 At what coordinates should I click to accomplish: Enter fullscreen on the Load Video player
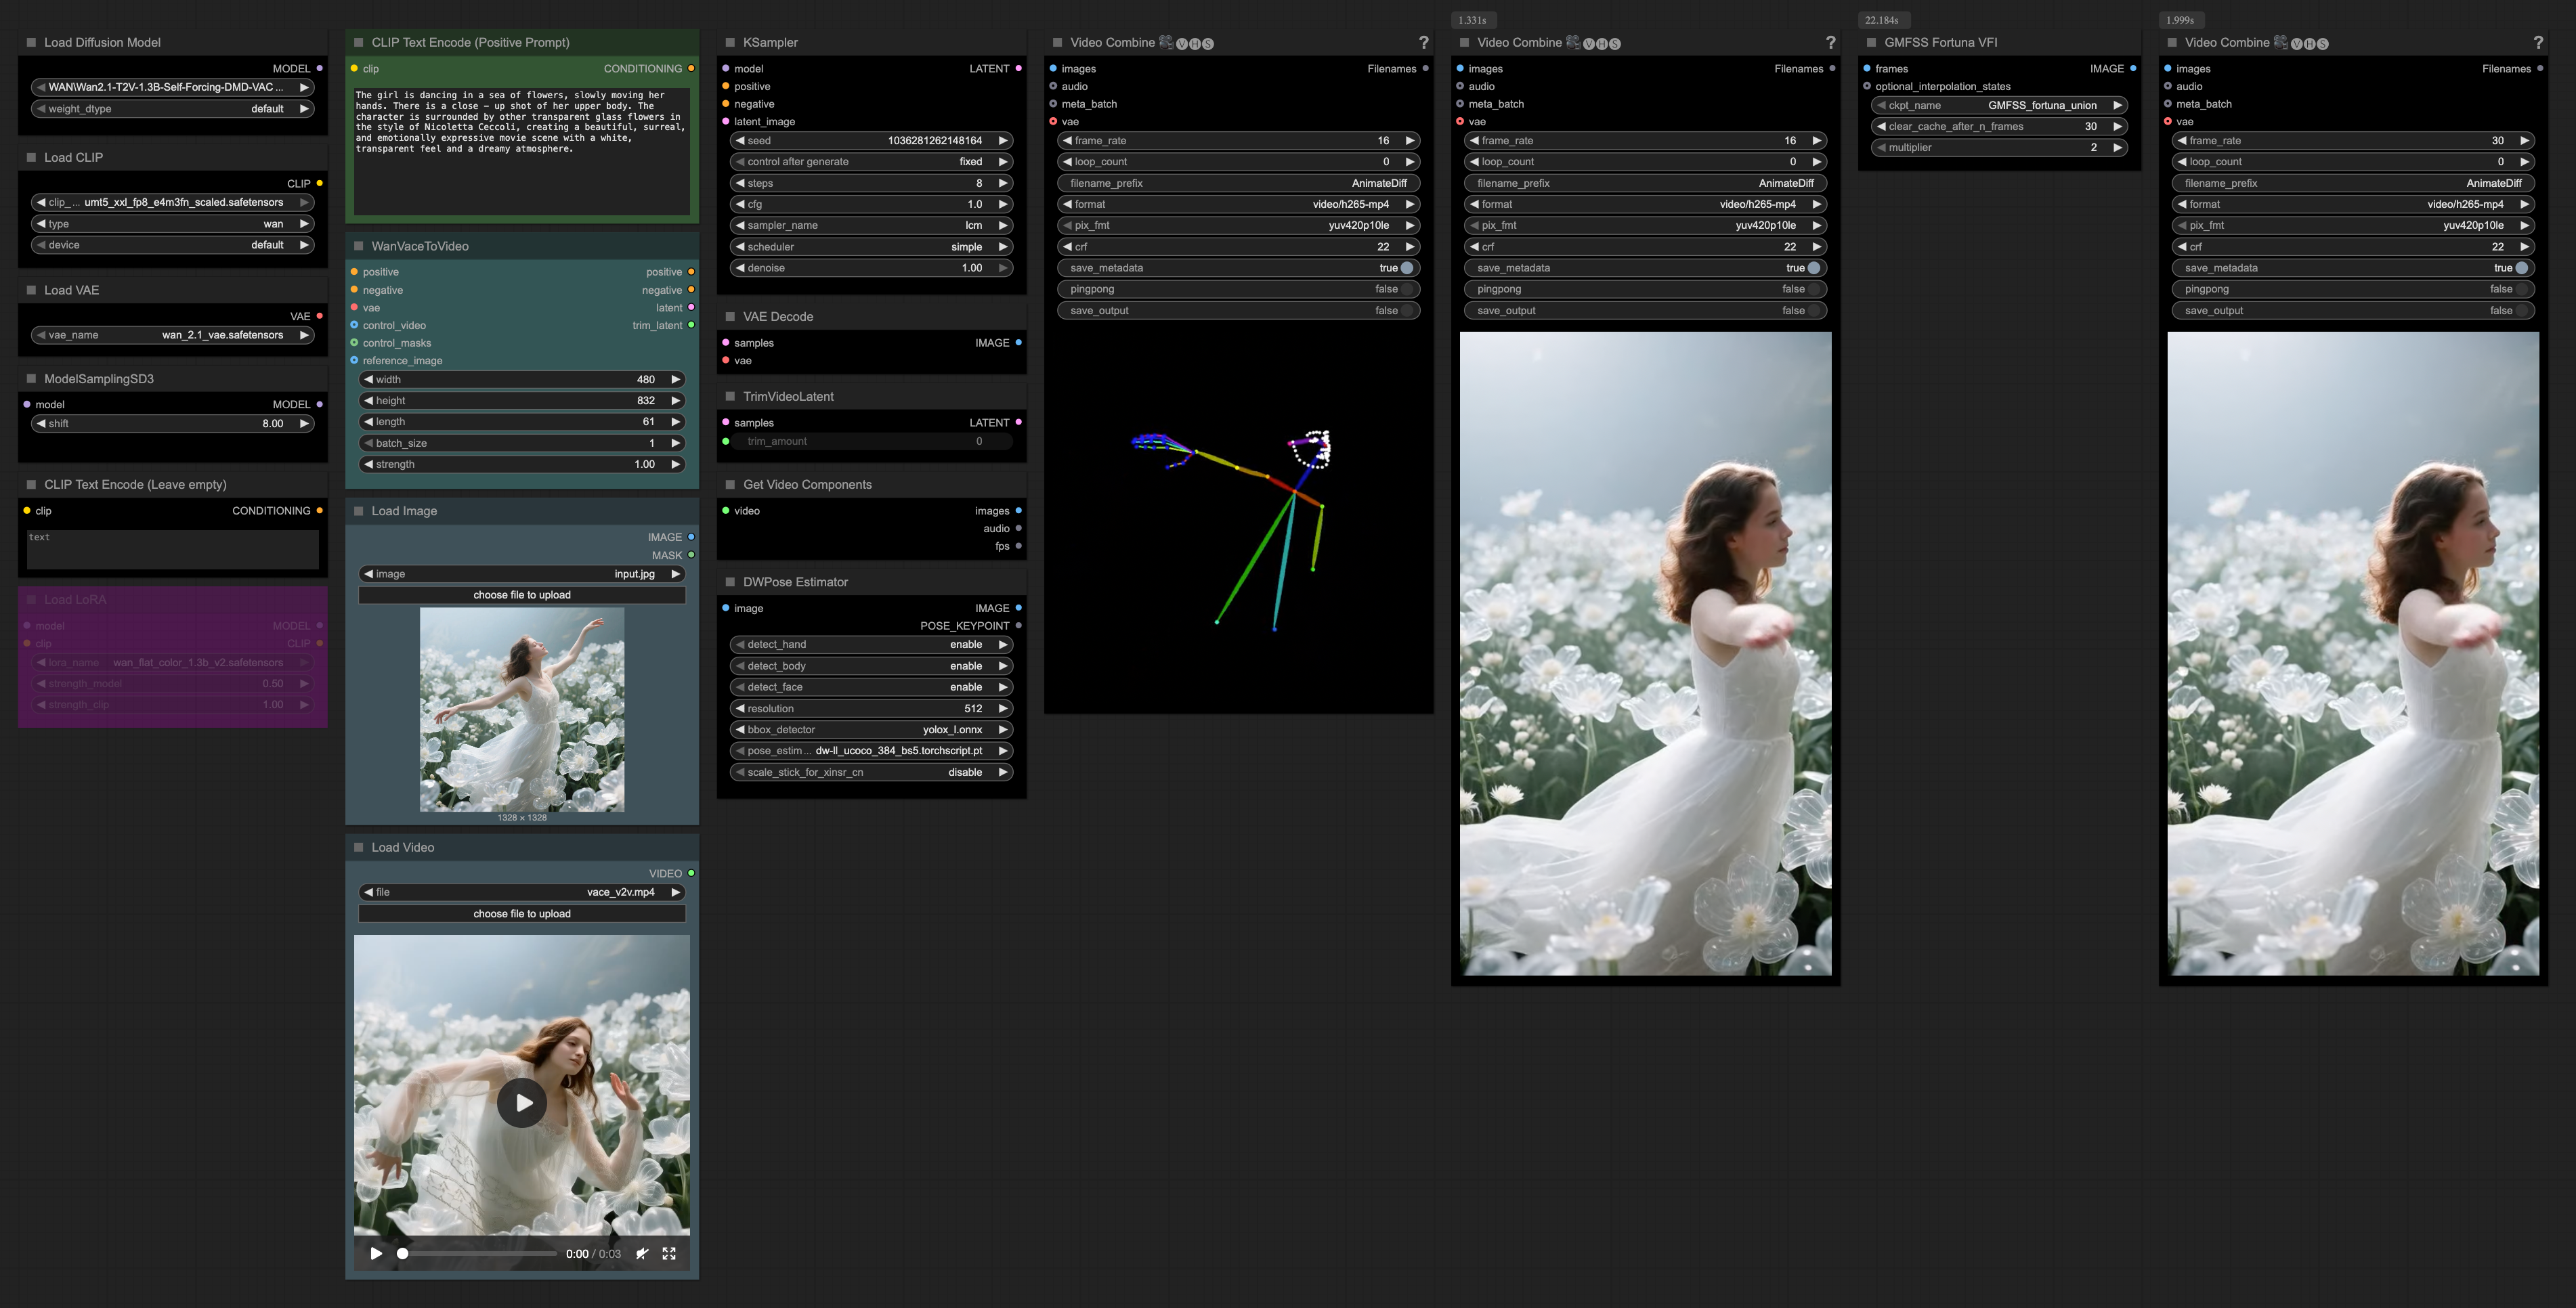pyautogui.click(x=669, y=1253)
